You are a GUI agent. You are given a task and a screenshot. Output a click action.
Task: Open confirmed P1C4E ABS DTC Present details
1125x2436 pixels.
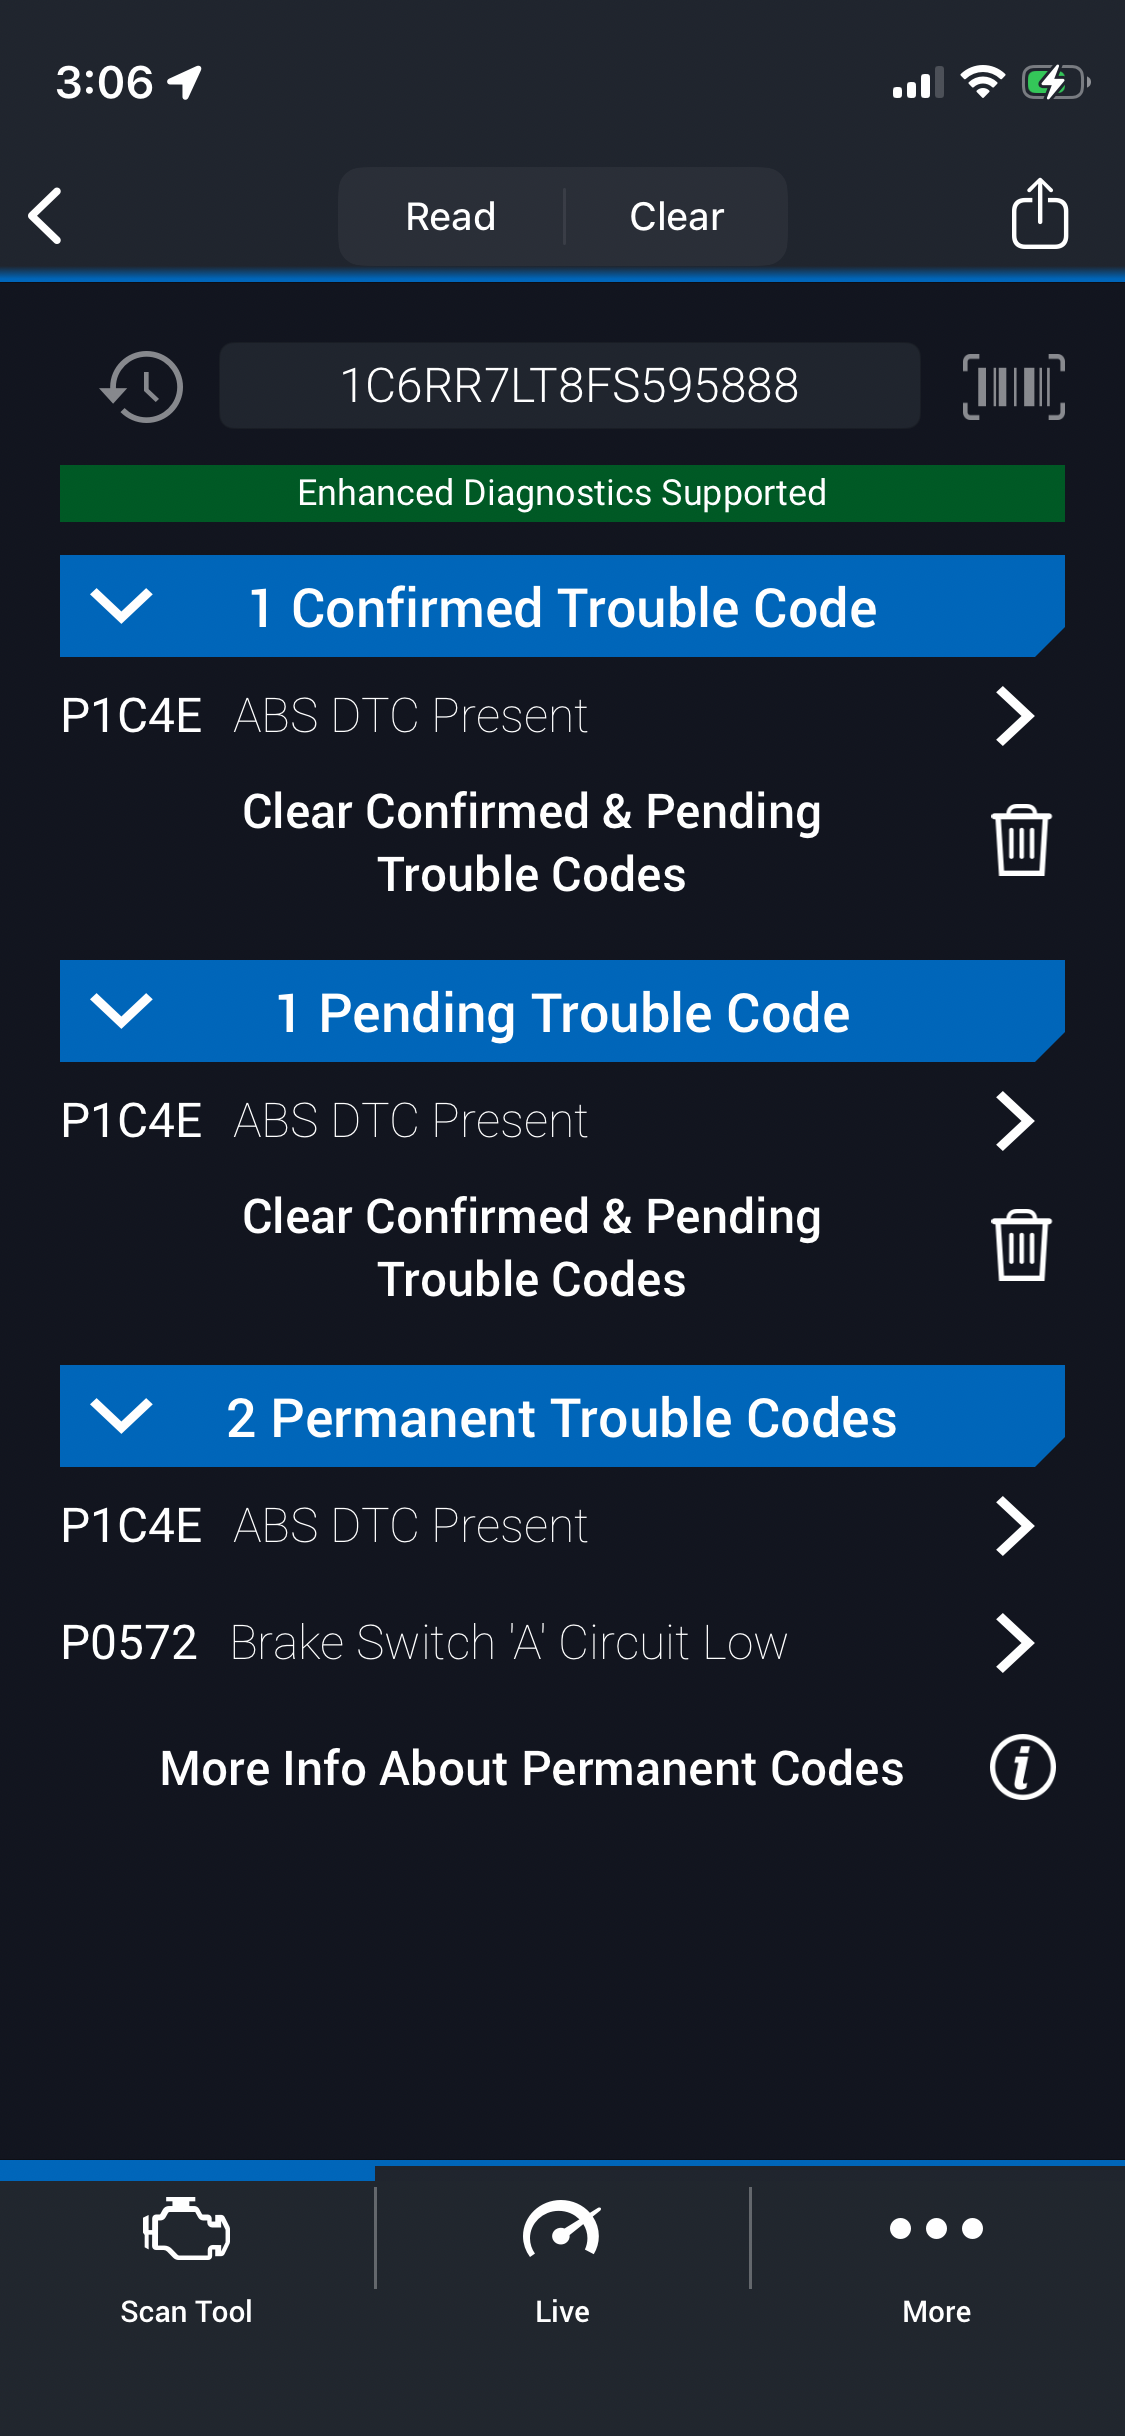546,716
